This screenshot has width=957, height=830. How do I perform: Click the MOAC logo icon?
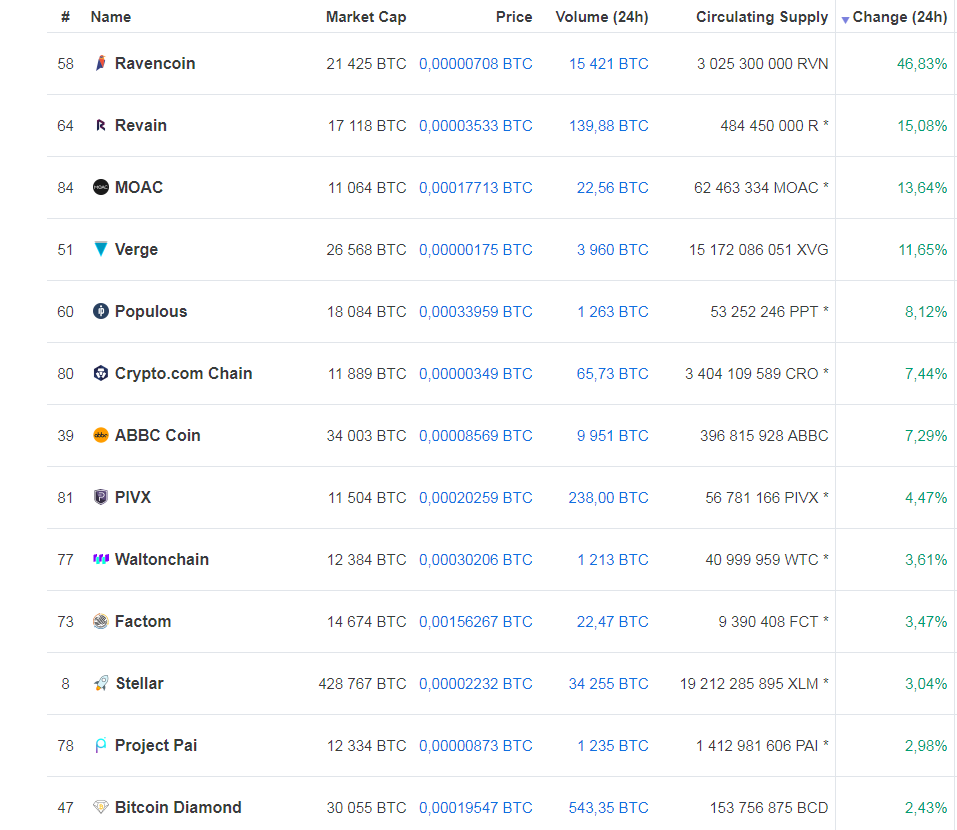click(101, 187)
